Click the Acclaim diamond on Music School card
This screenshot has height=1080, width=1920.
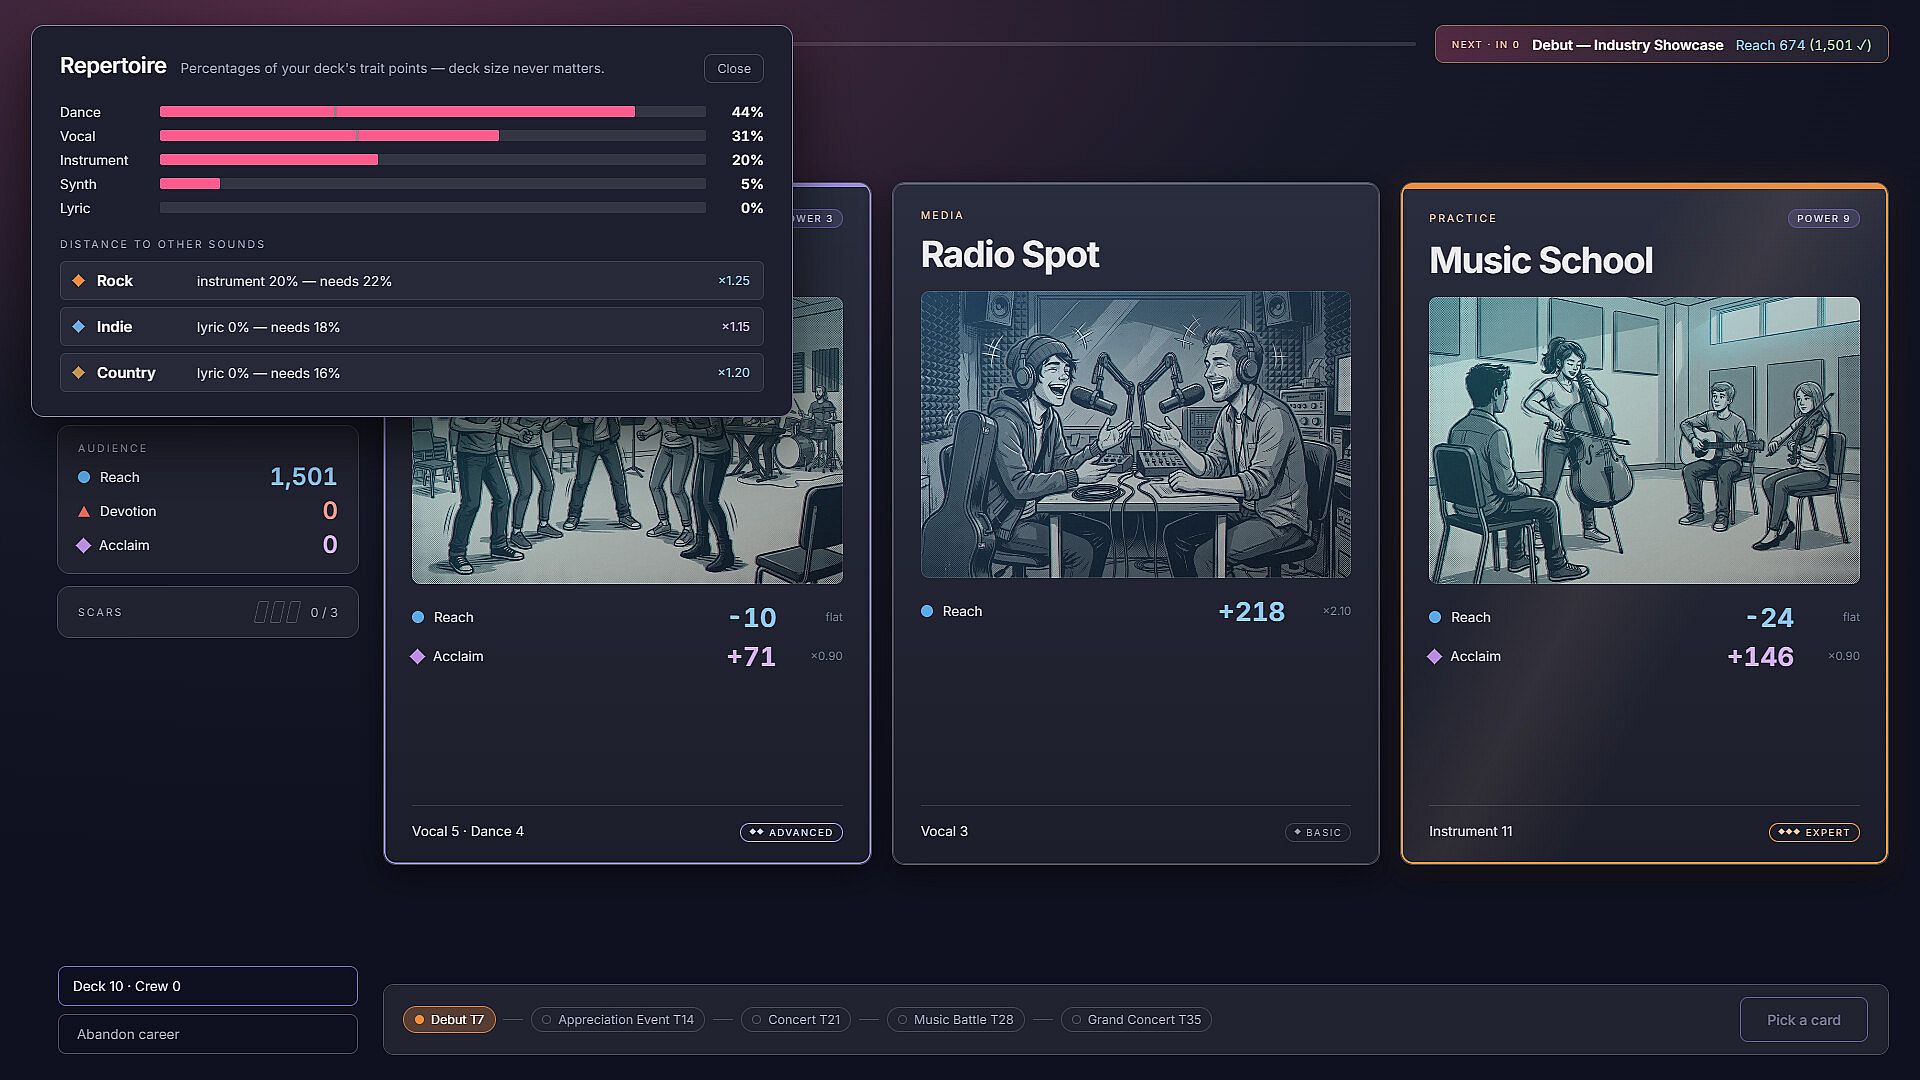(1434, 657)
